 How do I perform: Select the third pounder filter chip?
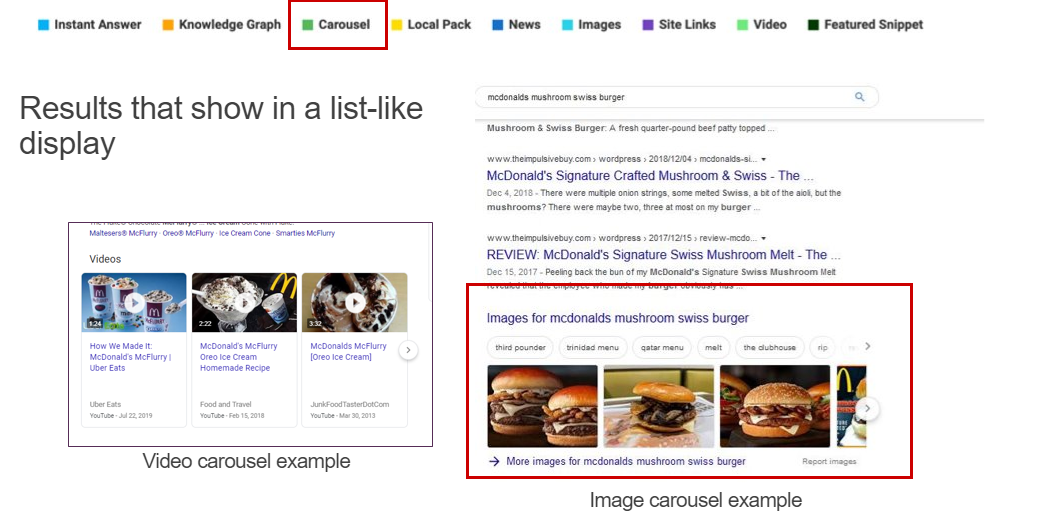coord(520,347)
